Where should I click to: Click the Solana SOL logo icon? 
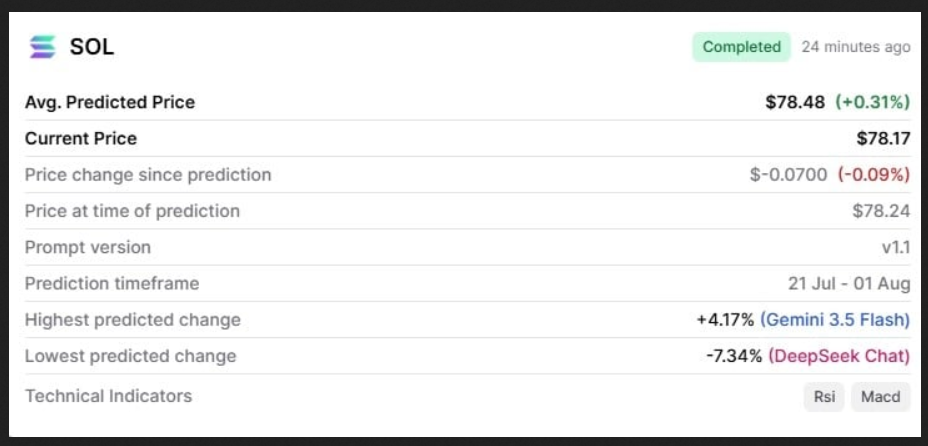pos(43,47)
